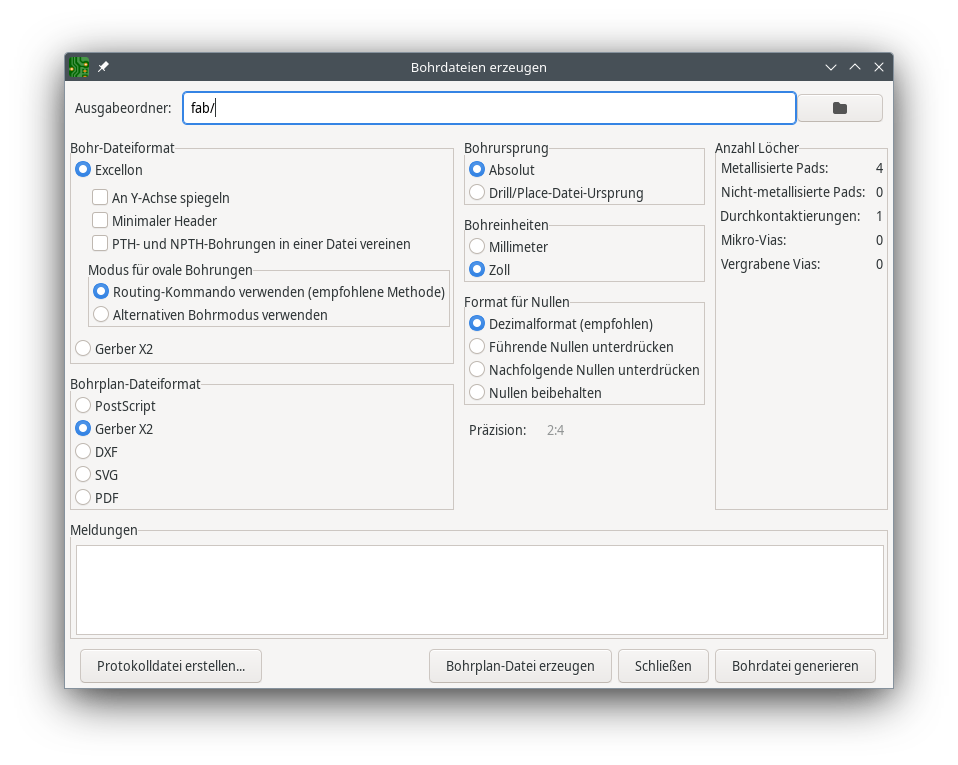Choose Alternativen Bohrmodus verwenden

pos(101,315)
